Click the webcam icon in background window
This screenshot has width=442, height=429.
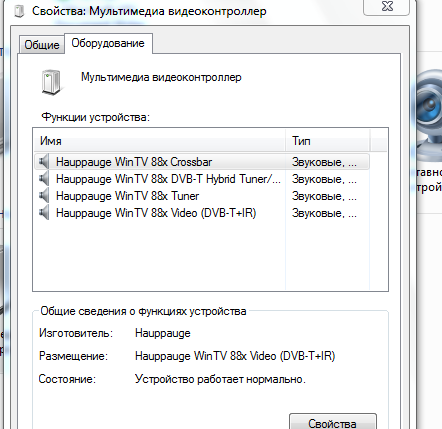(429, 115)
